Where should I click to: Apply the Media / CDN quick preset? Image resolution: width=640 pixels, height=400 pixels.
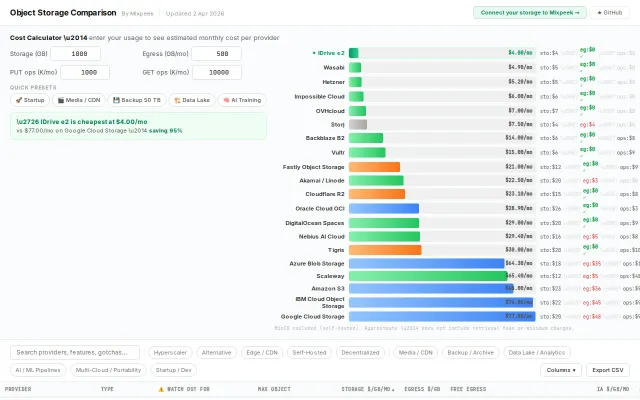[79, 100]
